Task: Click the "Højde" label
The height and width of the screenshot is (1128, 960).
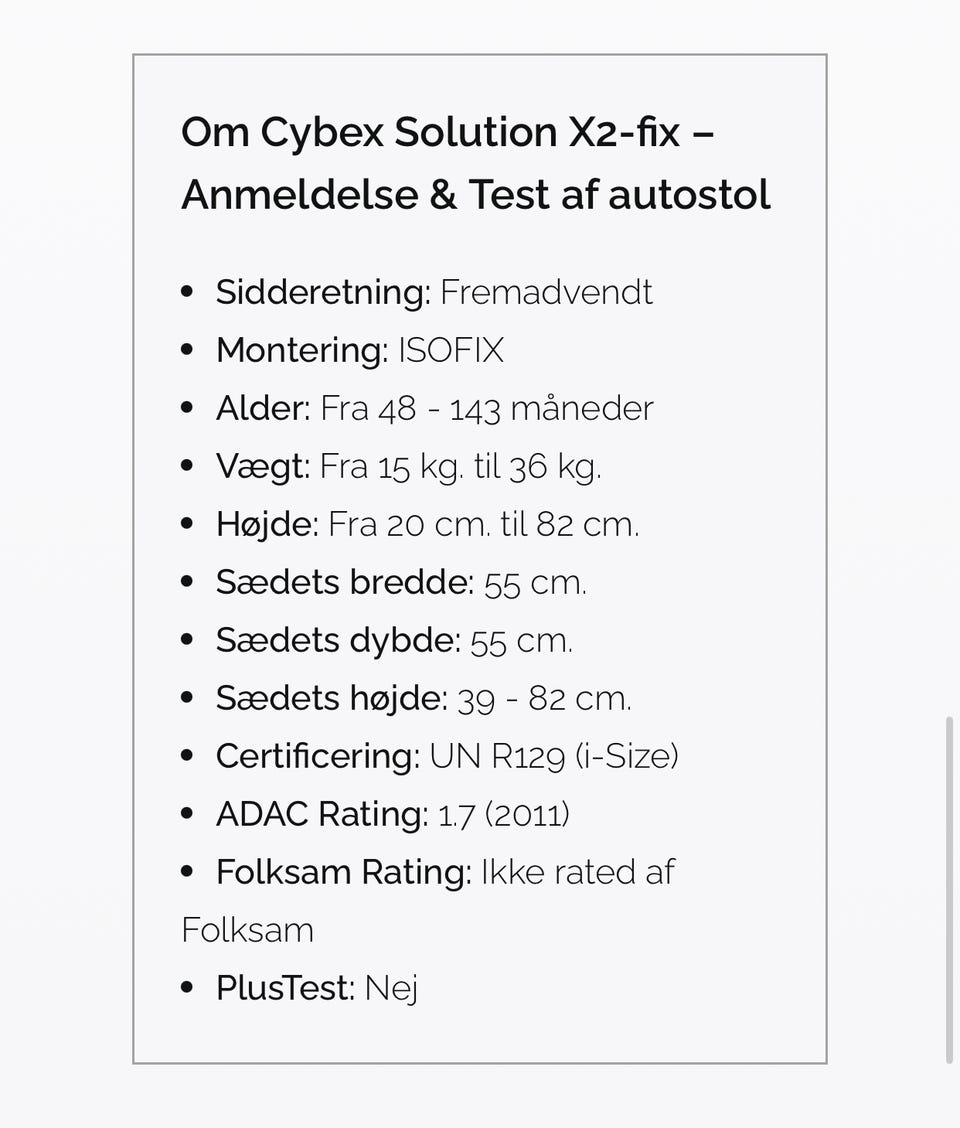Action: [x=266, y=524]
